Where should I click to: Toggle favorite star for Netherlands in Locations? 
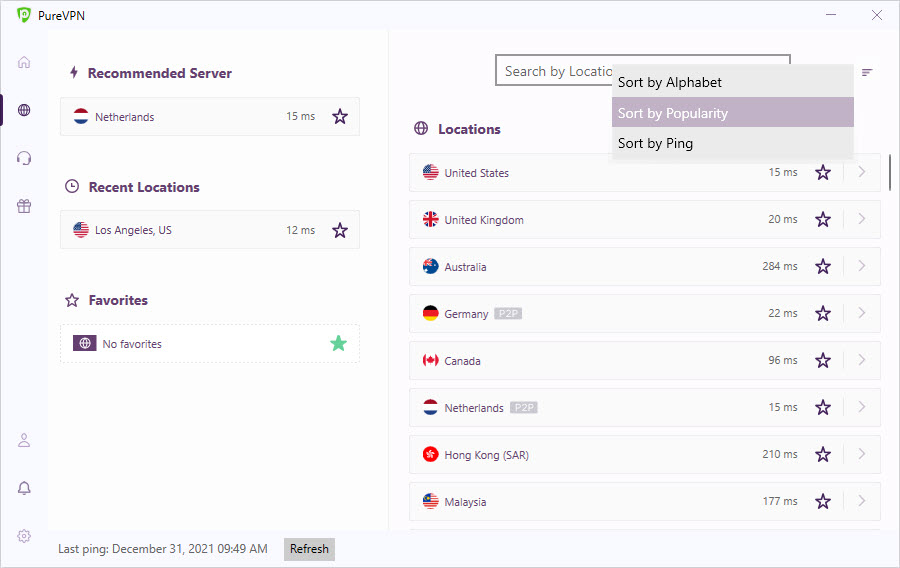(823, 407)
